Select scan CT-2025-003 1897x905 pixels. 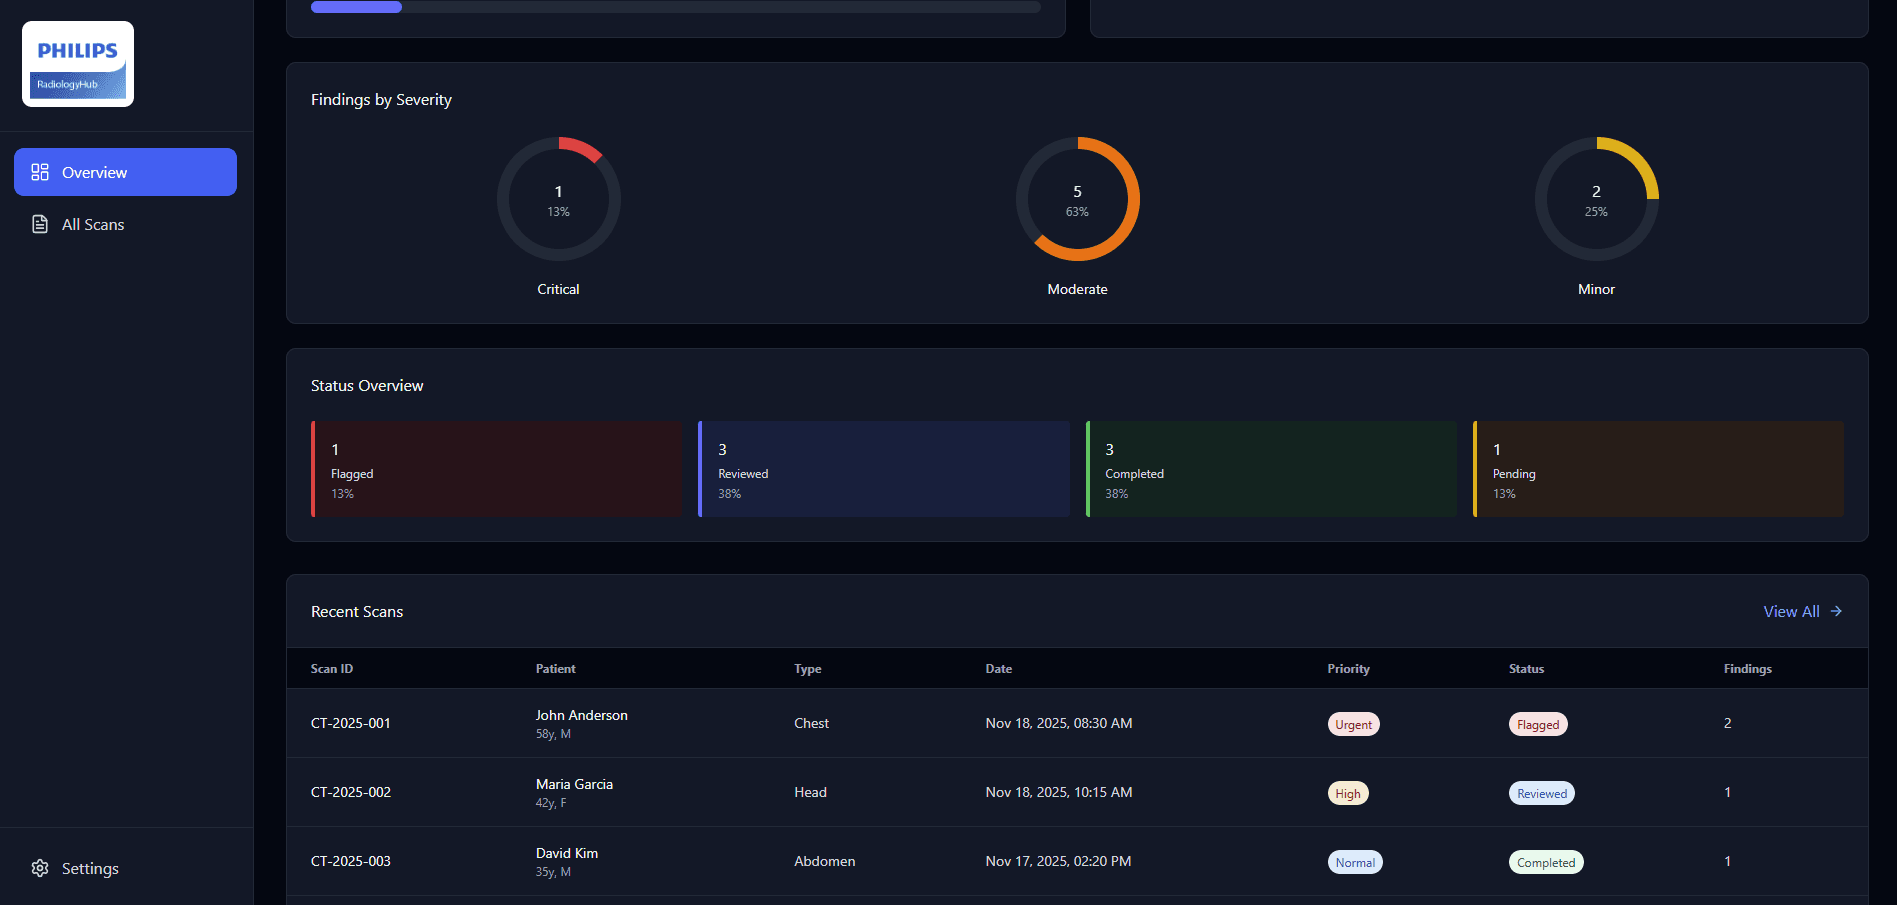[351, 861]
